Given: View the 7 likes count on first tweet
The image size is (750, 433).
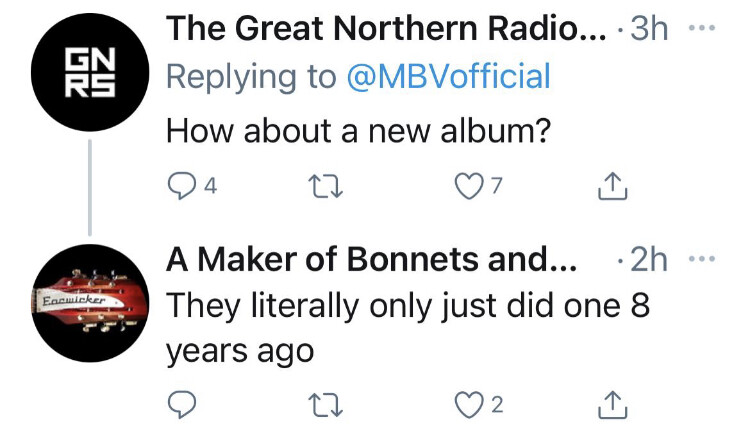Looking at the screenshot, I should 497,186.
